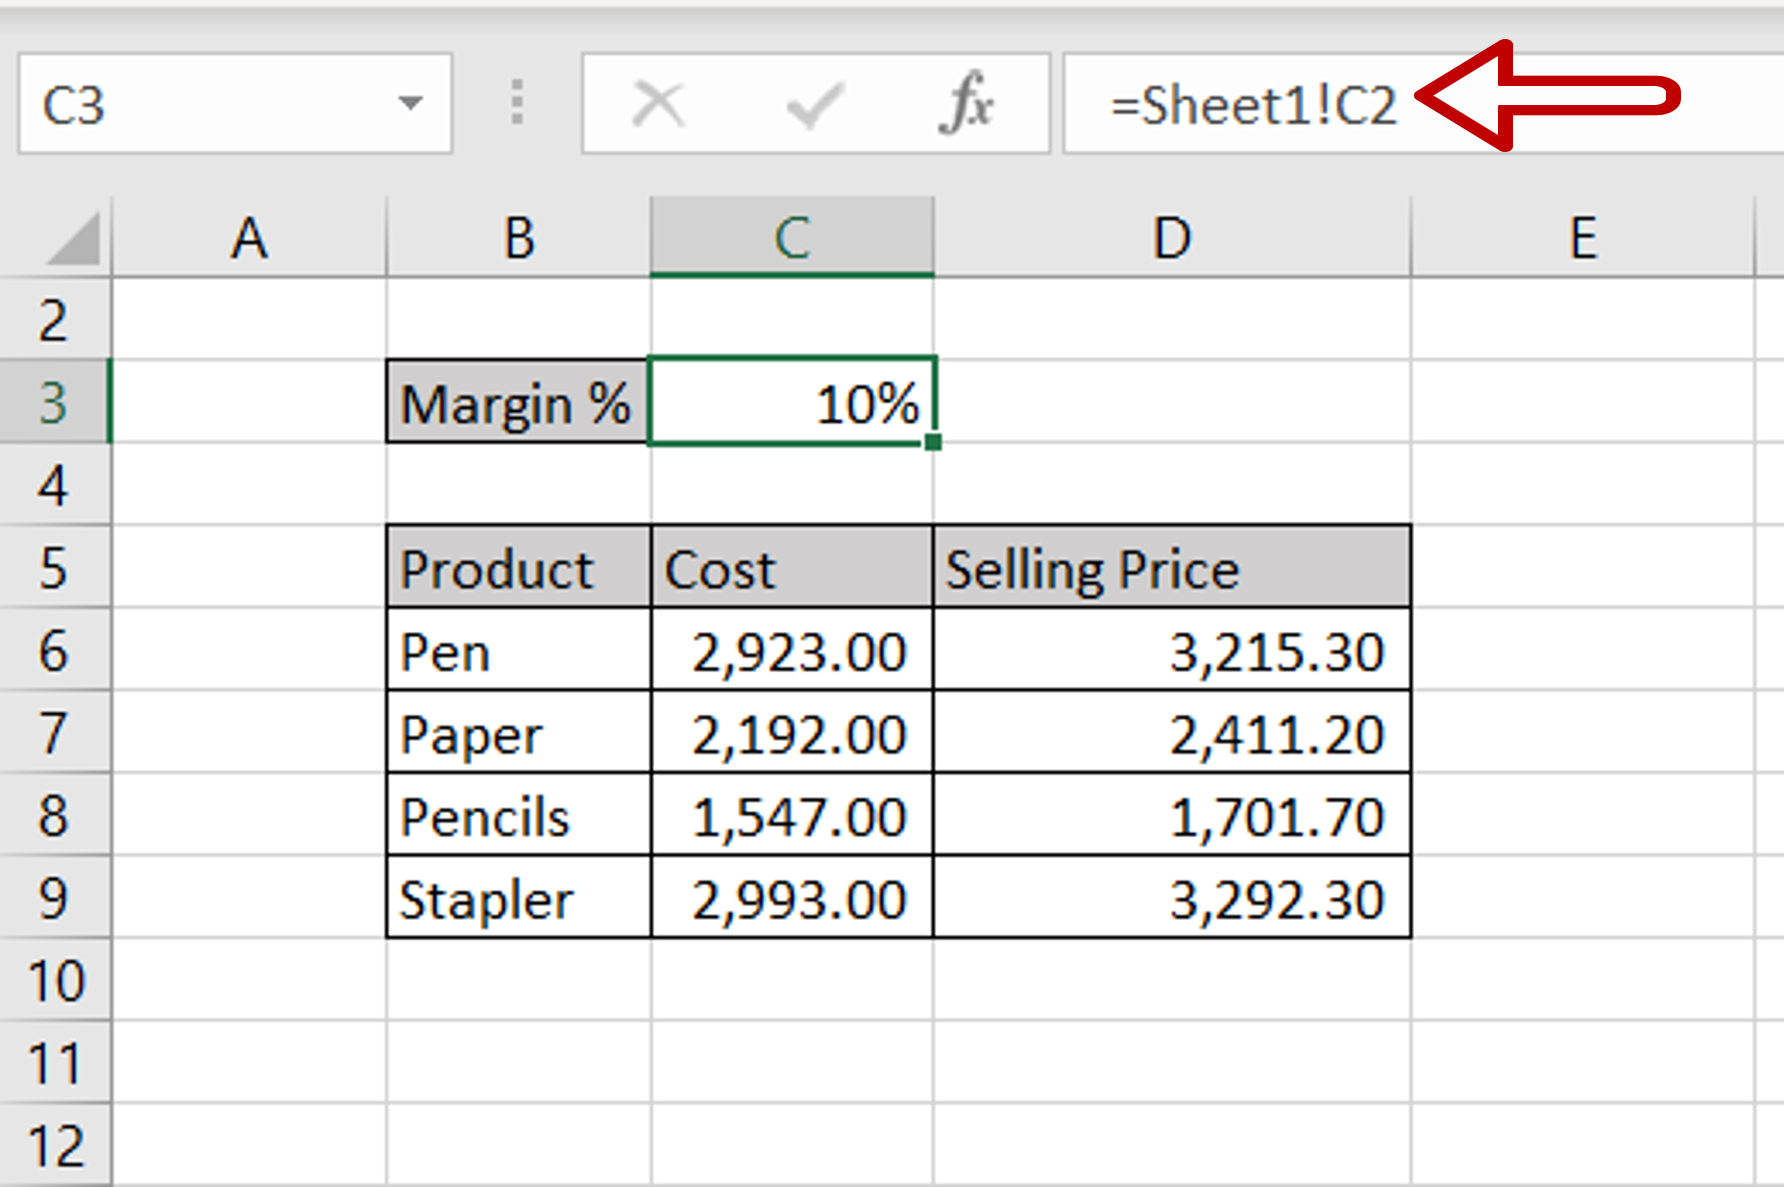
Task: Expand the Name Box dropdown arrow
Action: click(x=410, y=103)
